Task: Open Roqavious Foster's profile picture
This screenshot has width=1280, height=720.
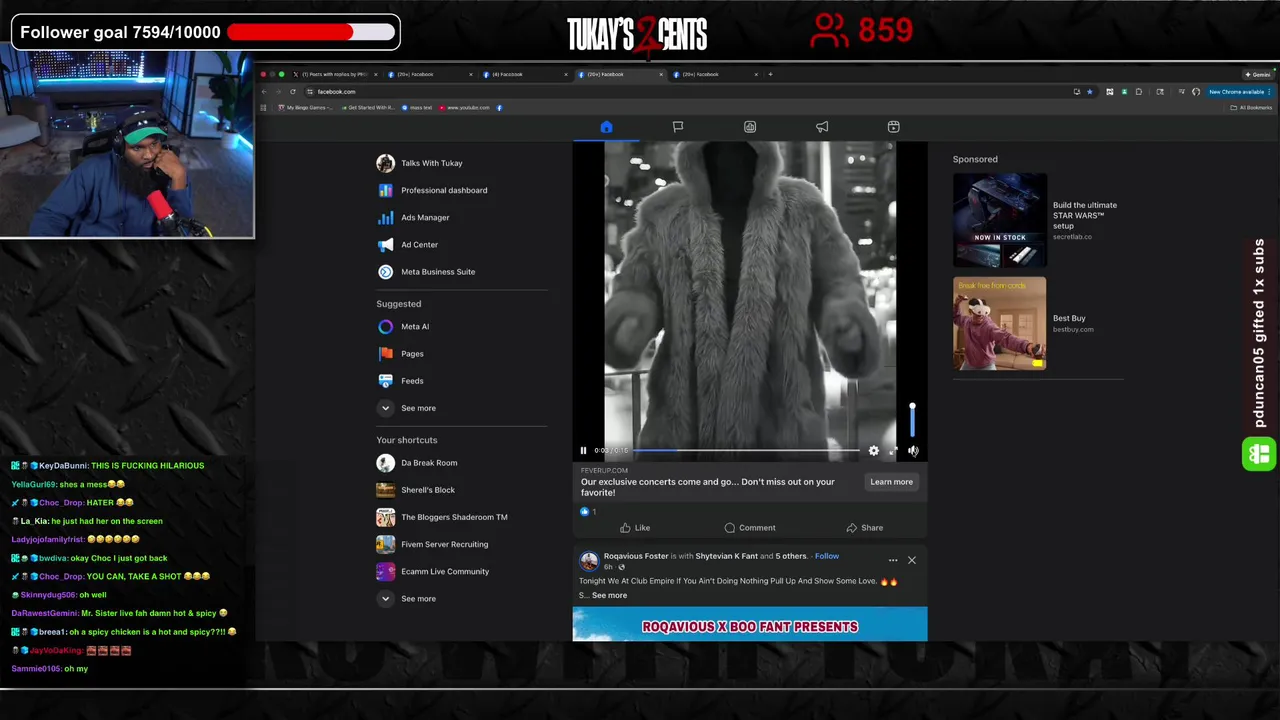Action: pyautogui.click(x=589, y=561)
